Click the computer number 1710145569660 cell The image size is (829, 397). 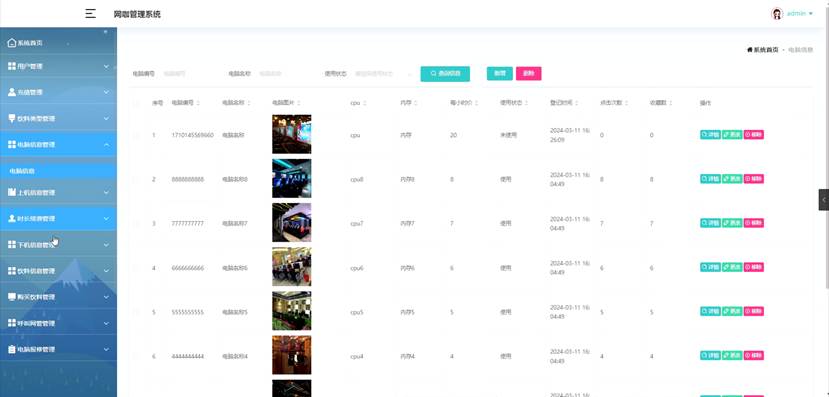coord(192,135)
